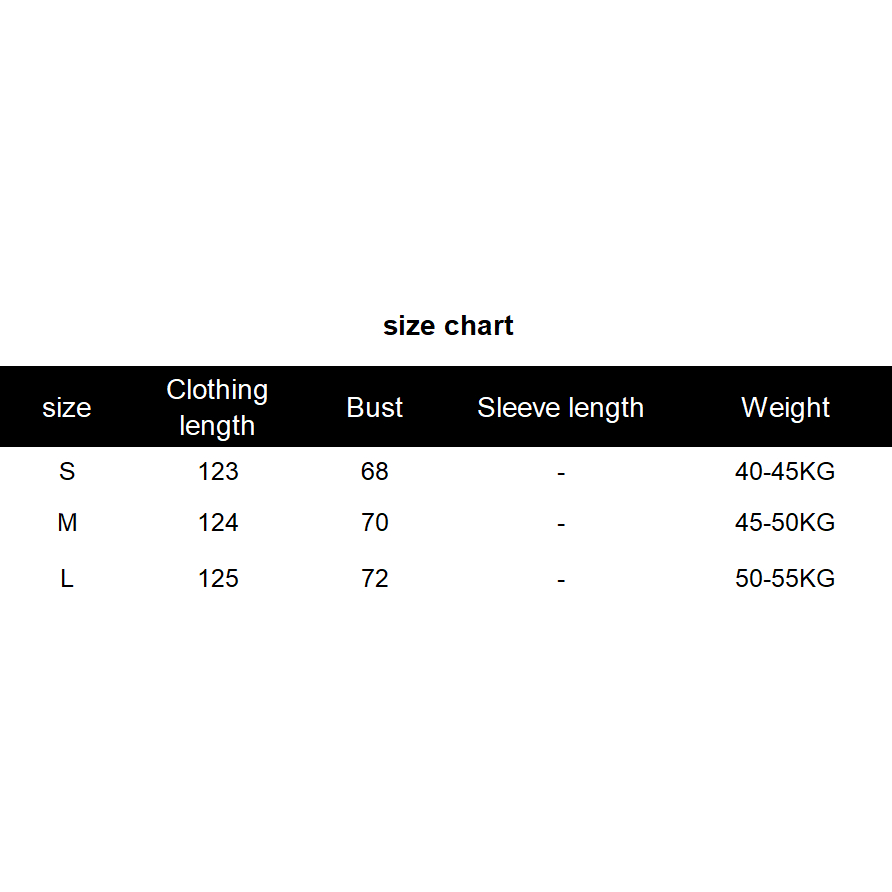Click the size "L" row label
Screen dimensions: 892x892
point(67,579)
